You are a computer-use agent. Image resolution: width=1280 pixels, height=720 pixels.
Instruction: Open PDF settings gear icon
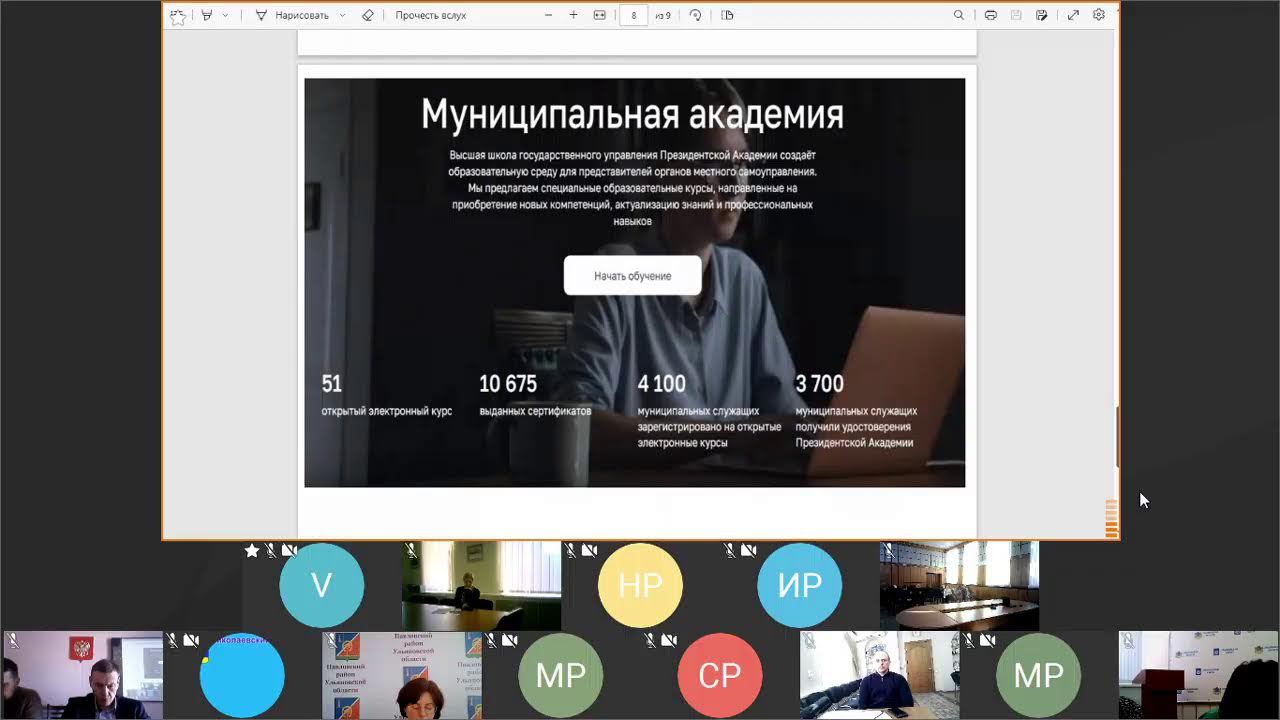coord(1099,15)
